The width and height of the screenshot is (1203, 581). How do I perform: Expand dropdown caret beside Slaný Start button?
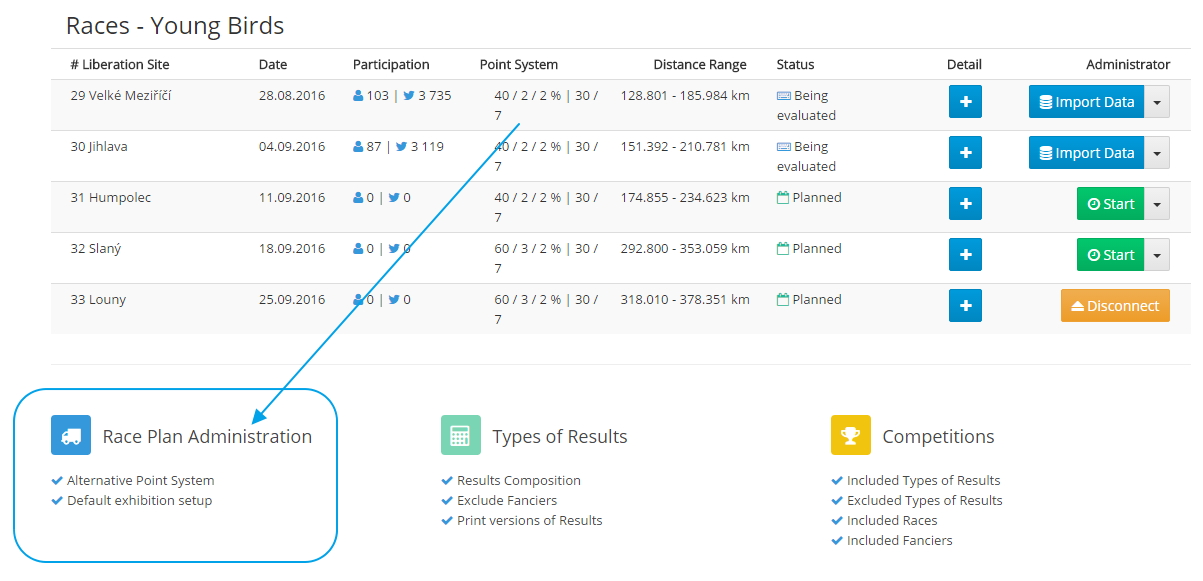coord(1157,255)
